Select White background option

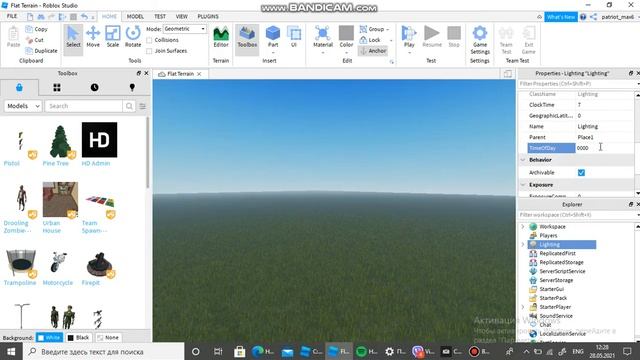(x=49, y=338)
